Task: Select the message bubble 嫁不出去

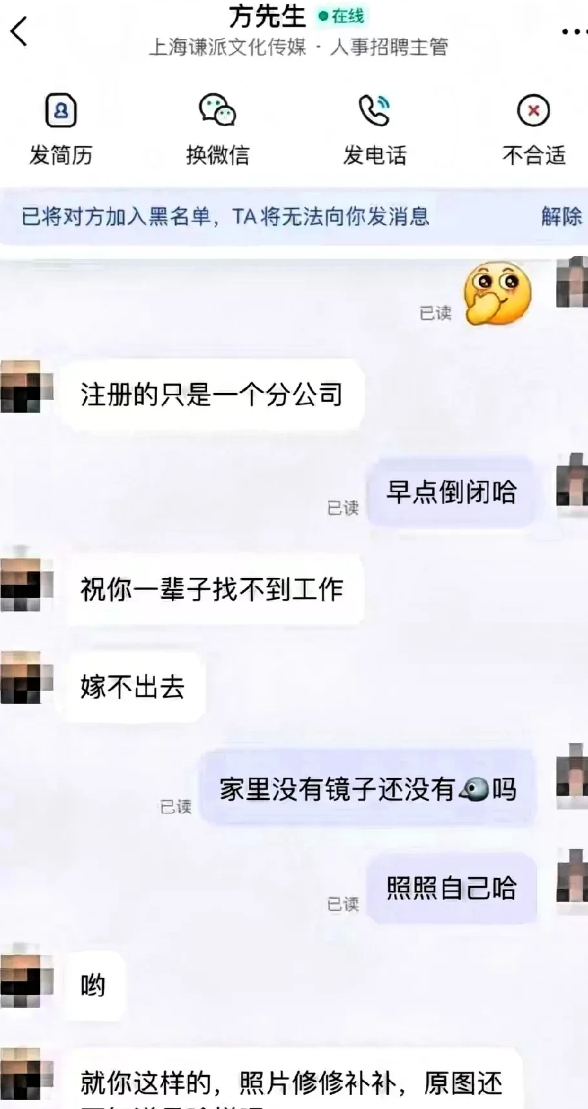Action: [132, 687]
